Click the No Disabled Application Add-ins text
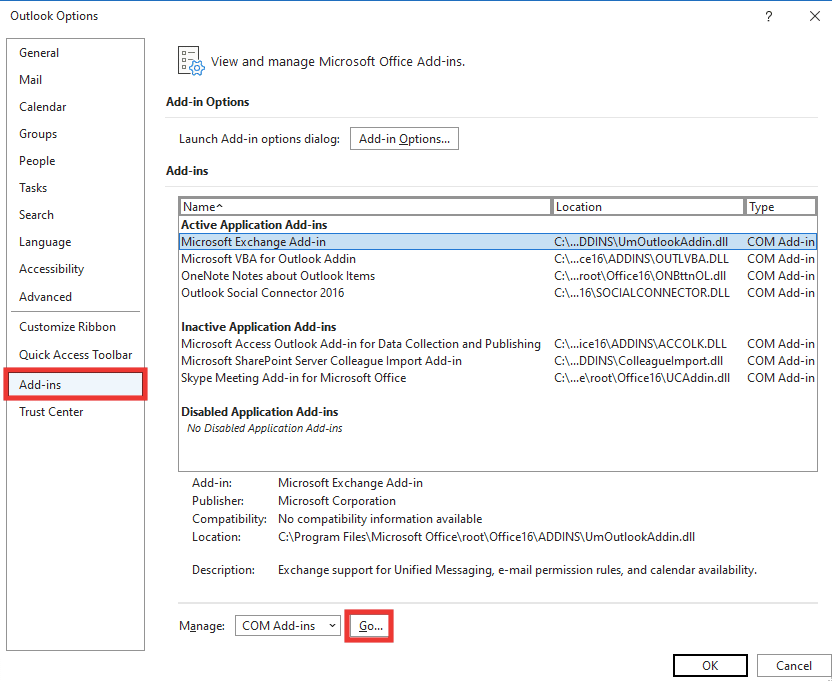Viewport: 832px width, 681px height. click(x=264, y=428)
